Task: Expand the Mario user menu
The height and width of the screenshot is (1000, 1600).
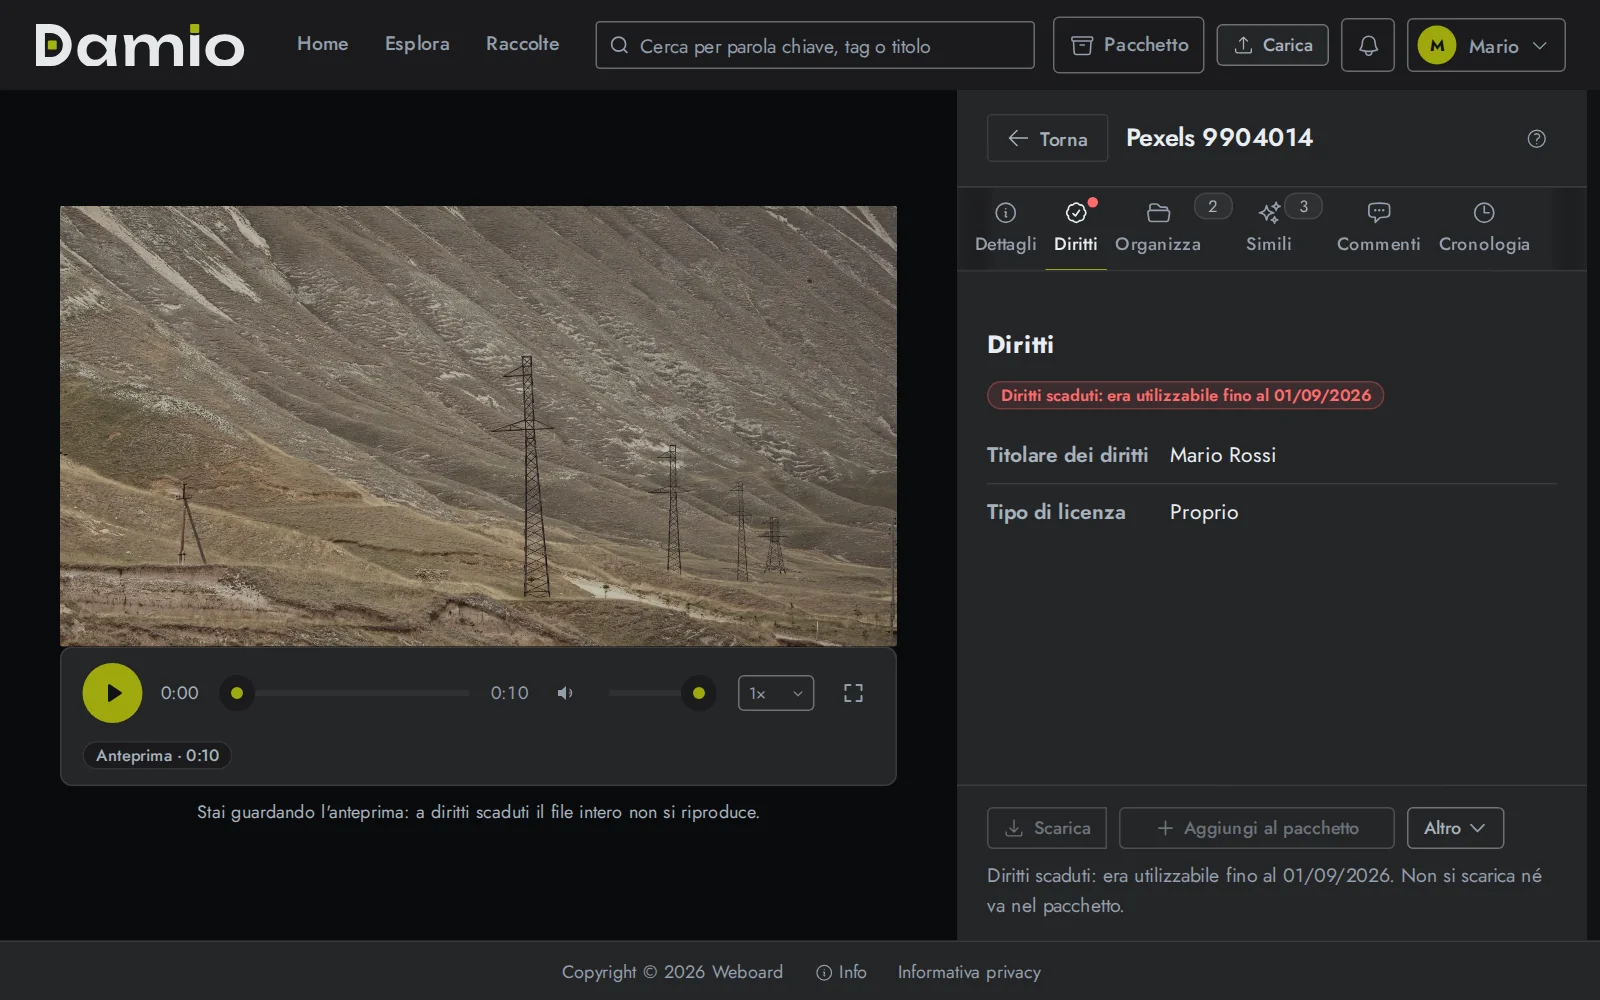Action: coord(1486,45)
